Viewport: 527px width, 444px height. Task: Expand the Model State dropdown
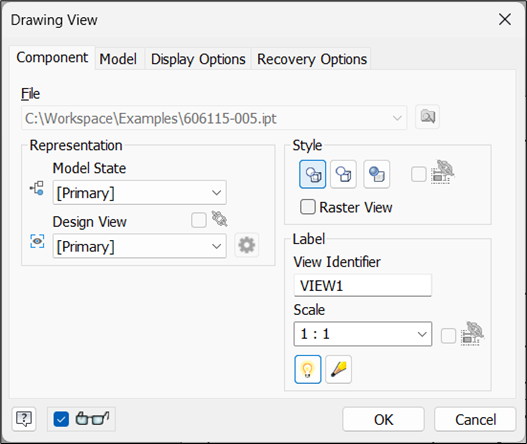pos(139,193)
